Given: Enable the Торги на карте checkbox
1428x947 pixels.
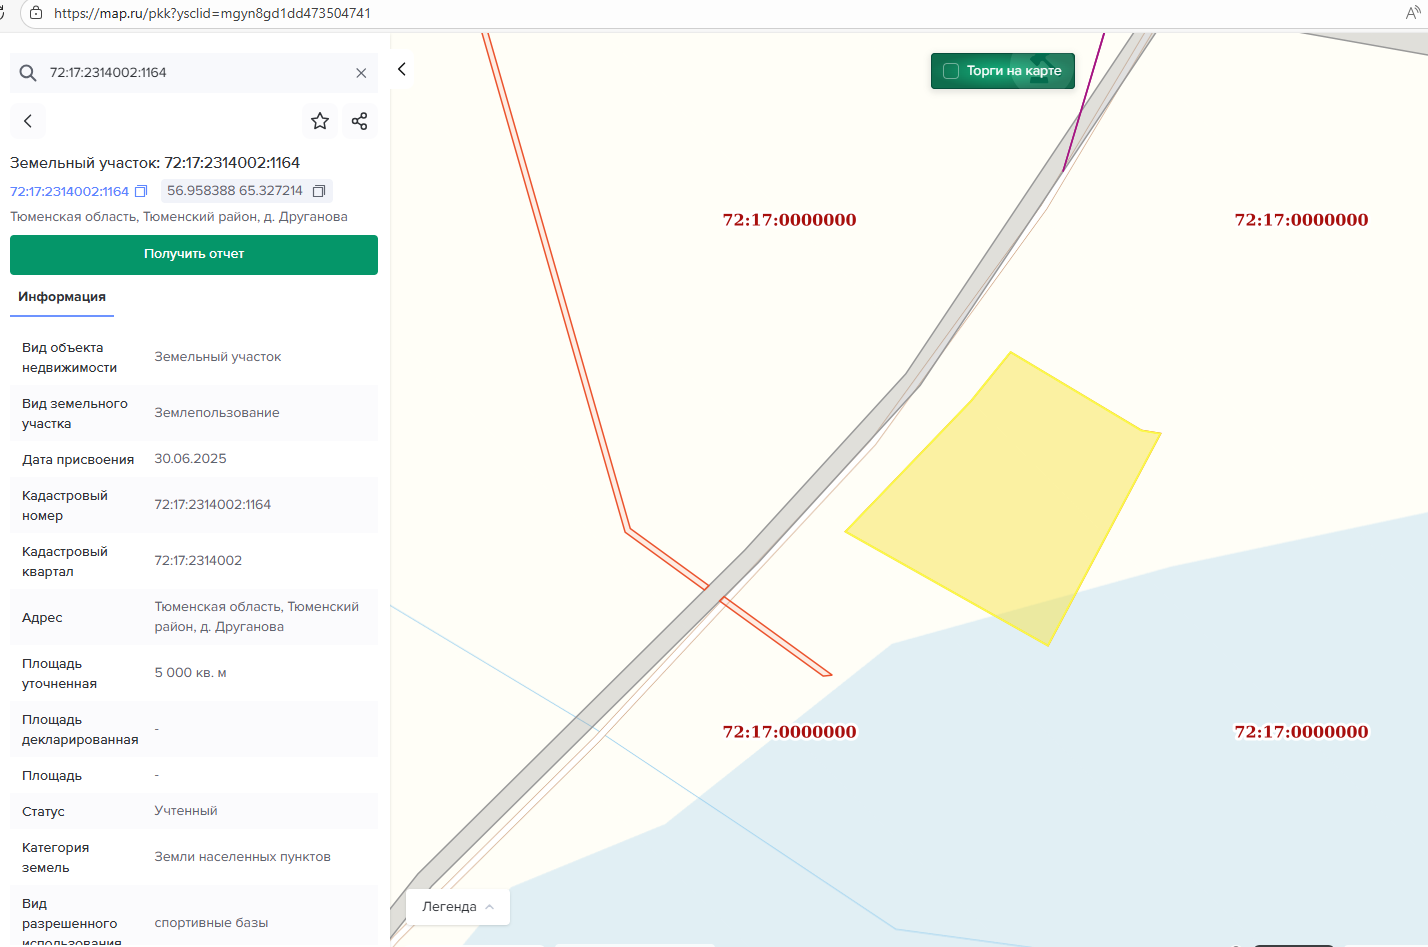Looking at the screenshot, I should (x=951, y=71).
